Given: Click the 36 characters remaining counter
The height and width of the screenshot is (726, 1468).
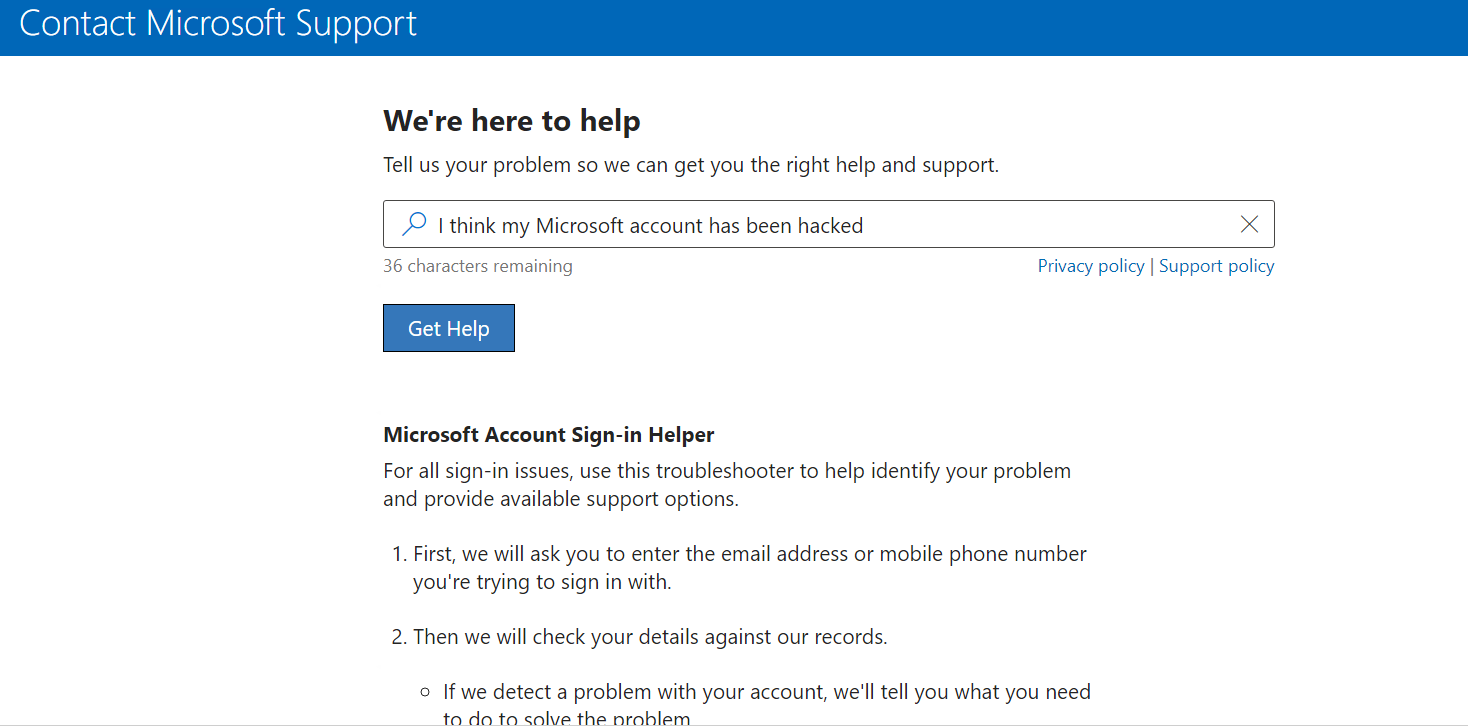Looking at the screenshot, I should pyautogui.click(x=478, y=266).
